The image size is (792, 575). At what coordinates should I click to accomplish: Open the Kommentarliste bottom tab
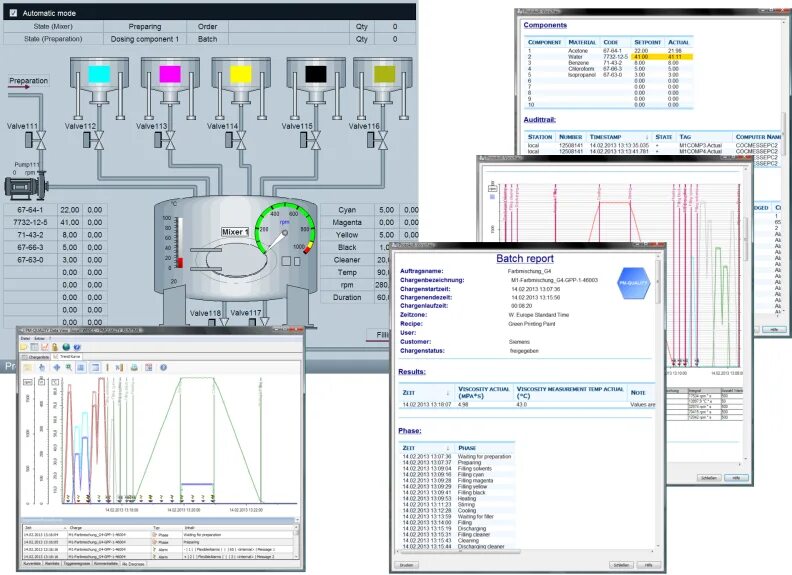tap(106, 563)
